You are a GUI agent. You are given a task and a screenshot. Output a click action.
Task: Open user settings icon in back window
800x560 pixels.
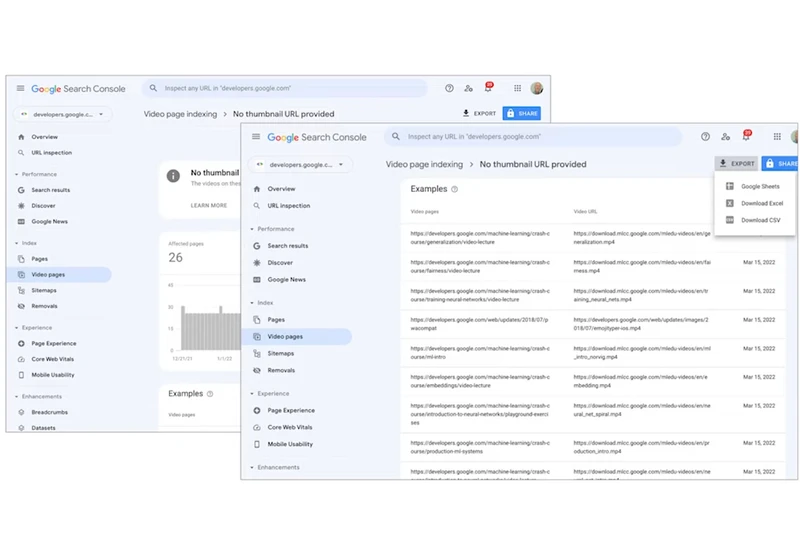pos(468,88)
